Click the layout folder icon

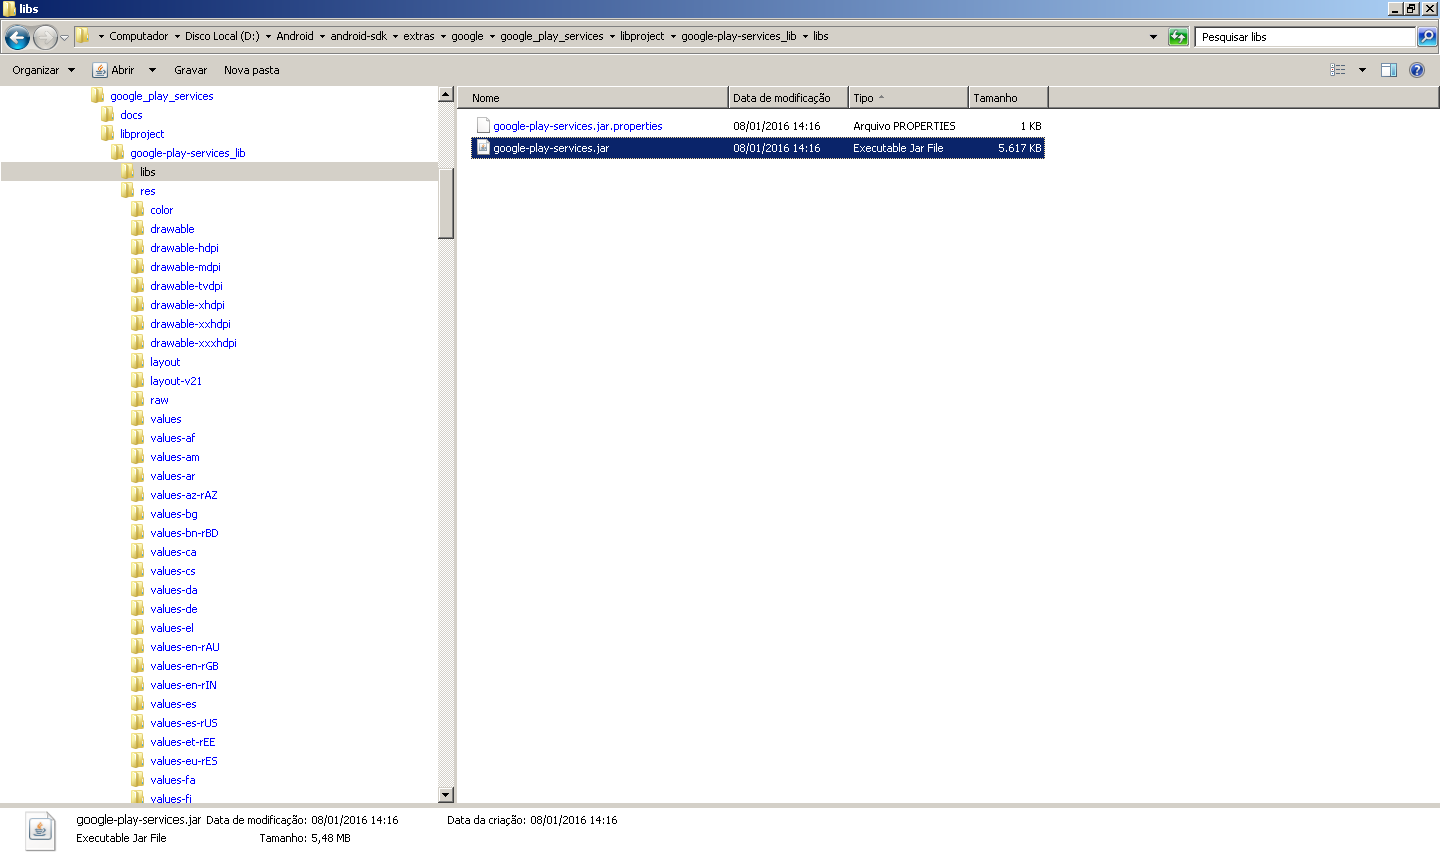pos(138,362)
